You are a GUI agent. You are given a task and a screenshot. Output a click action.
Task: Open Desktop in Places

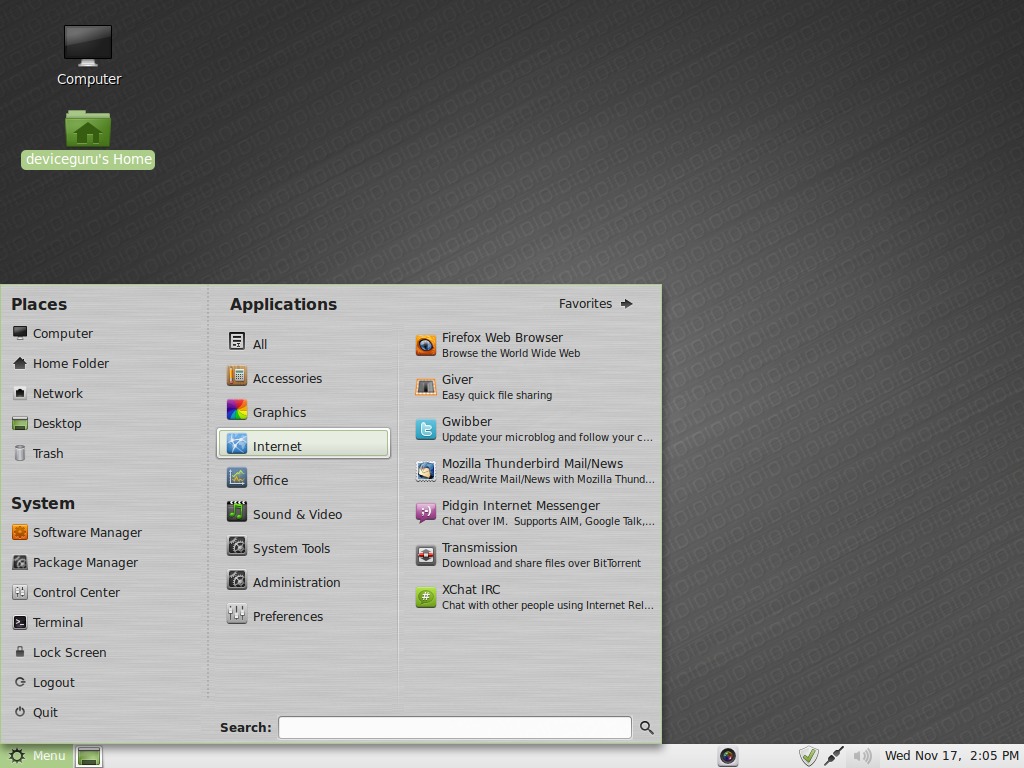[47, 423]
